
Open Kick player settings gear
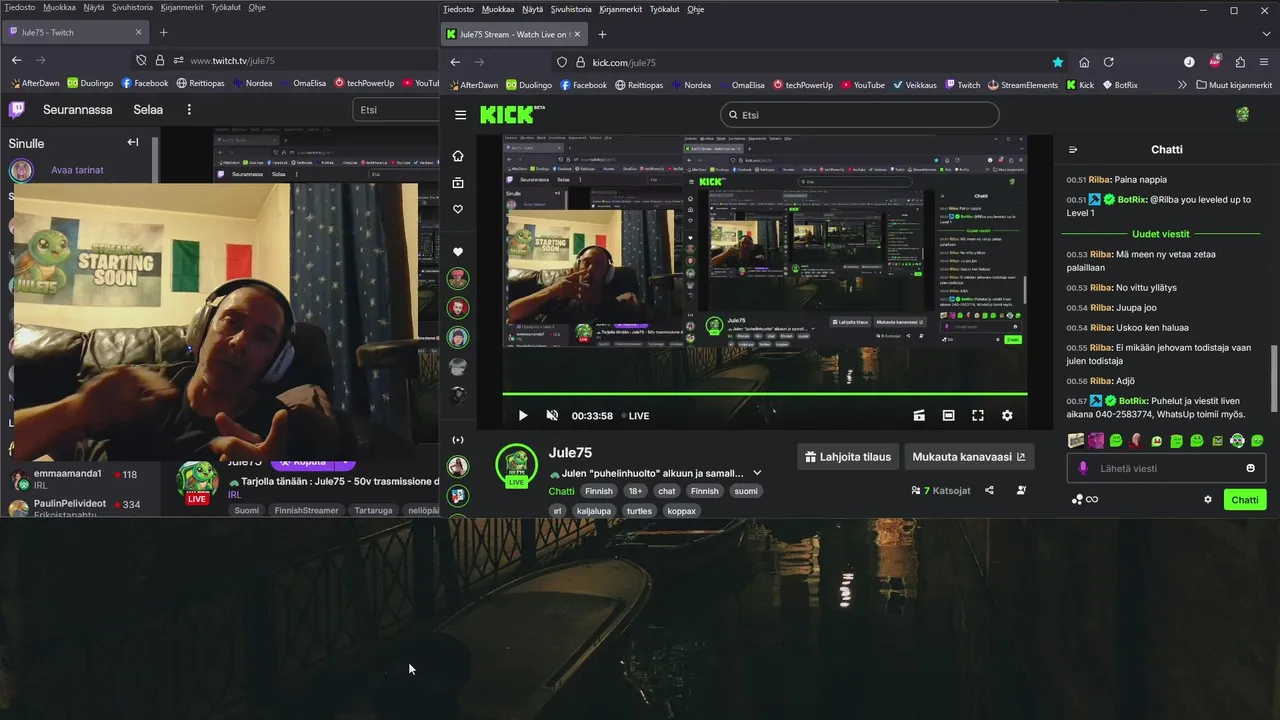pos(1007,416)
